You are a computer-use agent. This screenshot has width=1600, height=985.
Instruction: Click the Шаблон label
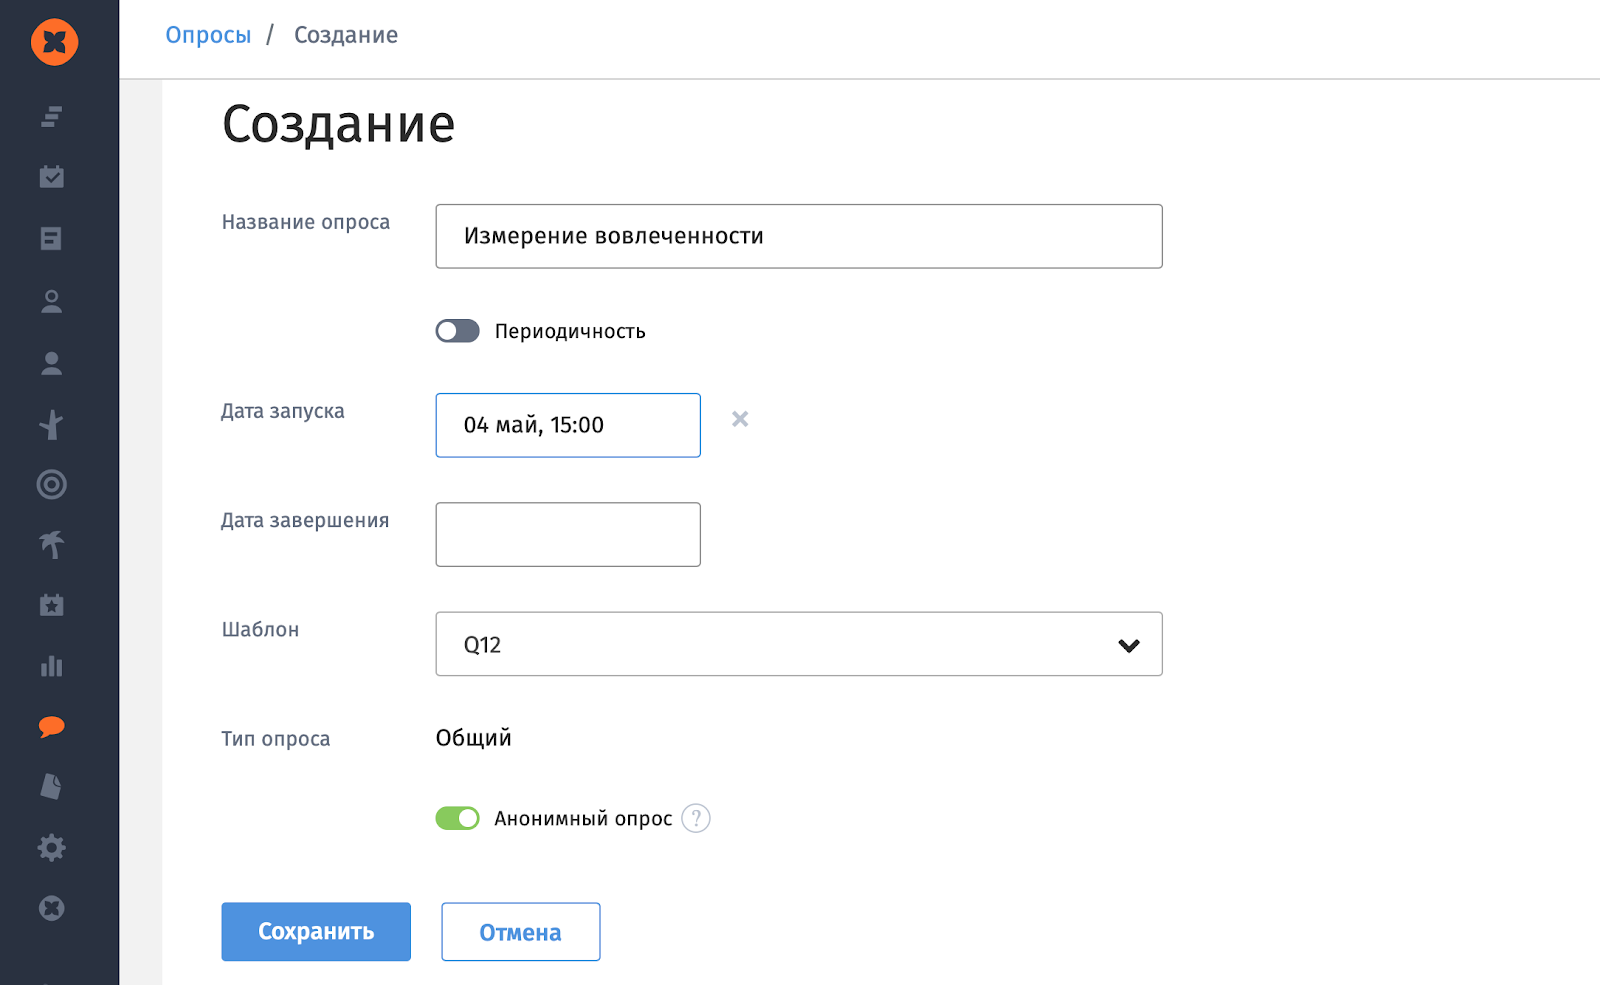tap(260, 630)
